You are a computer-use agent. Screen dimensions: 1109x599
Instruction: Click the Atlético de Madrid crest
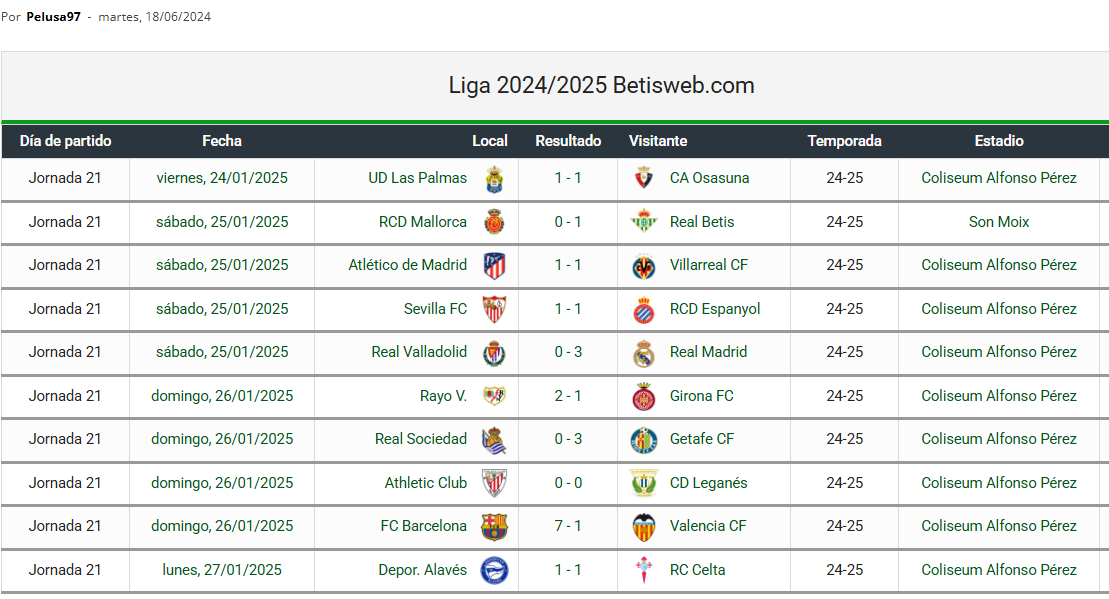494,266
